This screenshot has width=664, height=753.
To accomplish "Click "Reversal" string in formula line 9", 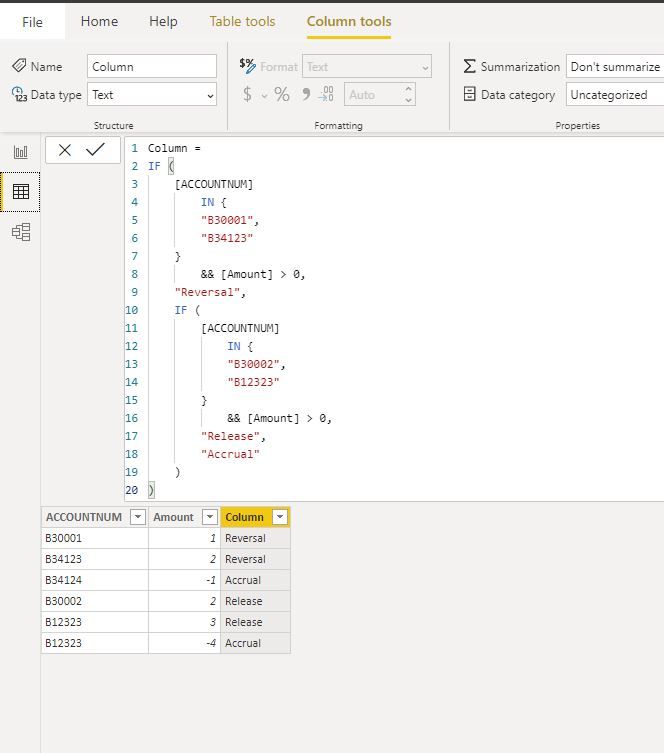I will [x=207, y=292].
